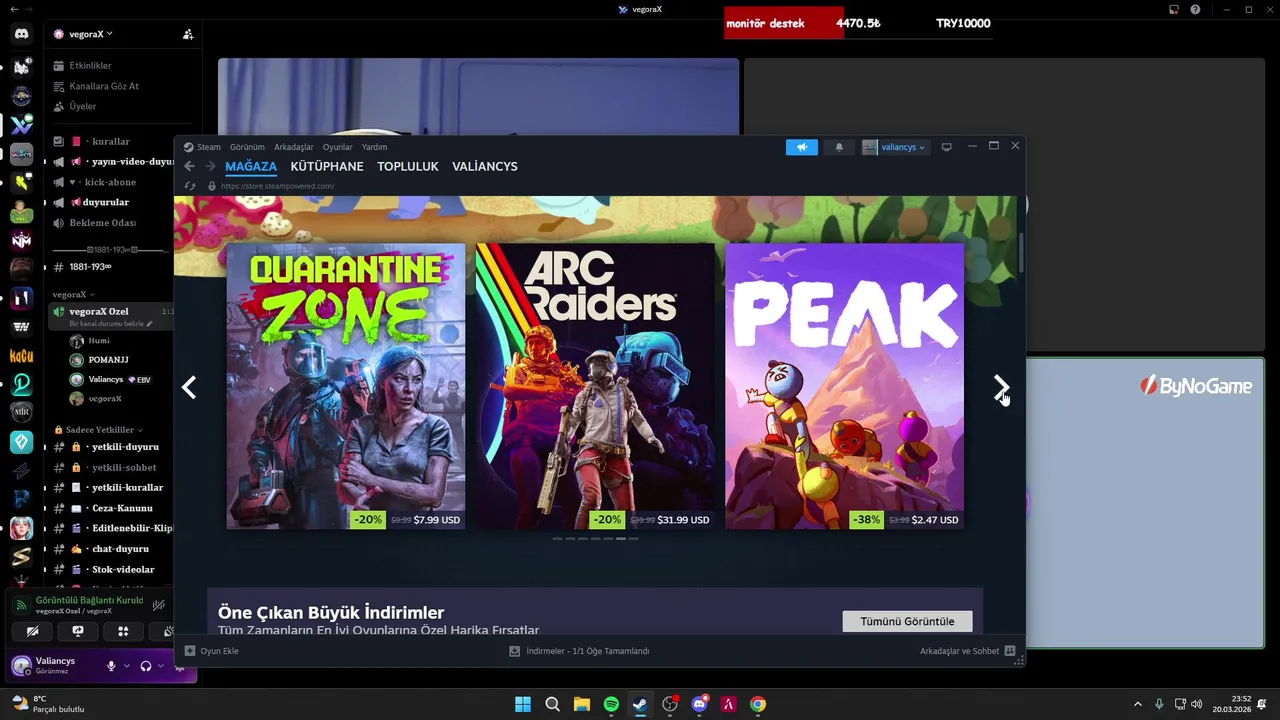Show hidden system tray icons
Image resolution: width=1280 pixels, height=720 pixels.
(1137, 704)
